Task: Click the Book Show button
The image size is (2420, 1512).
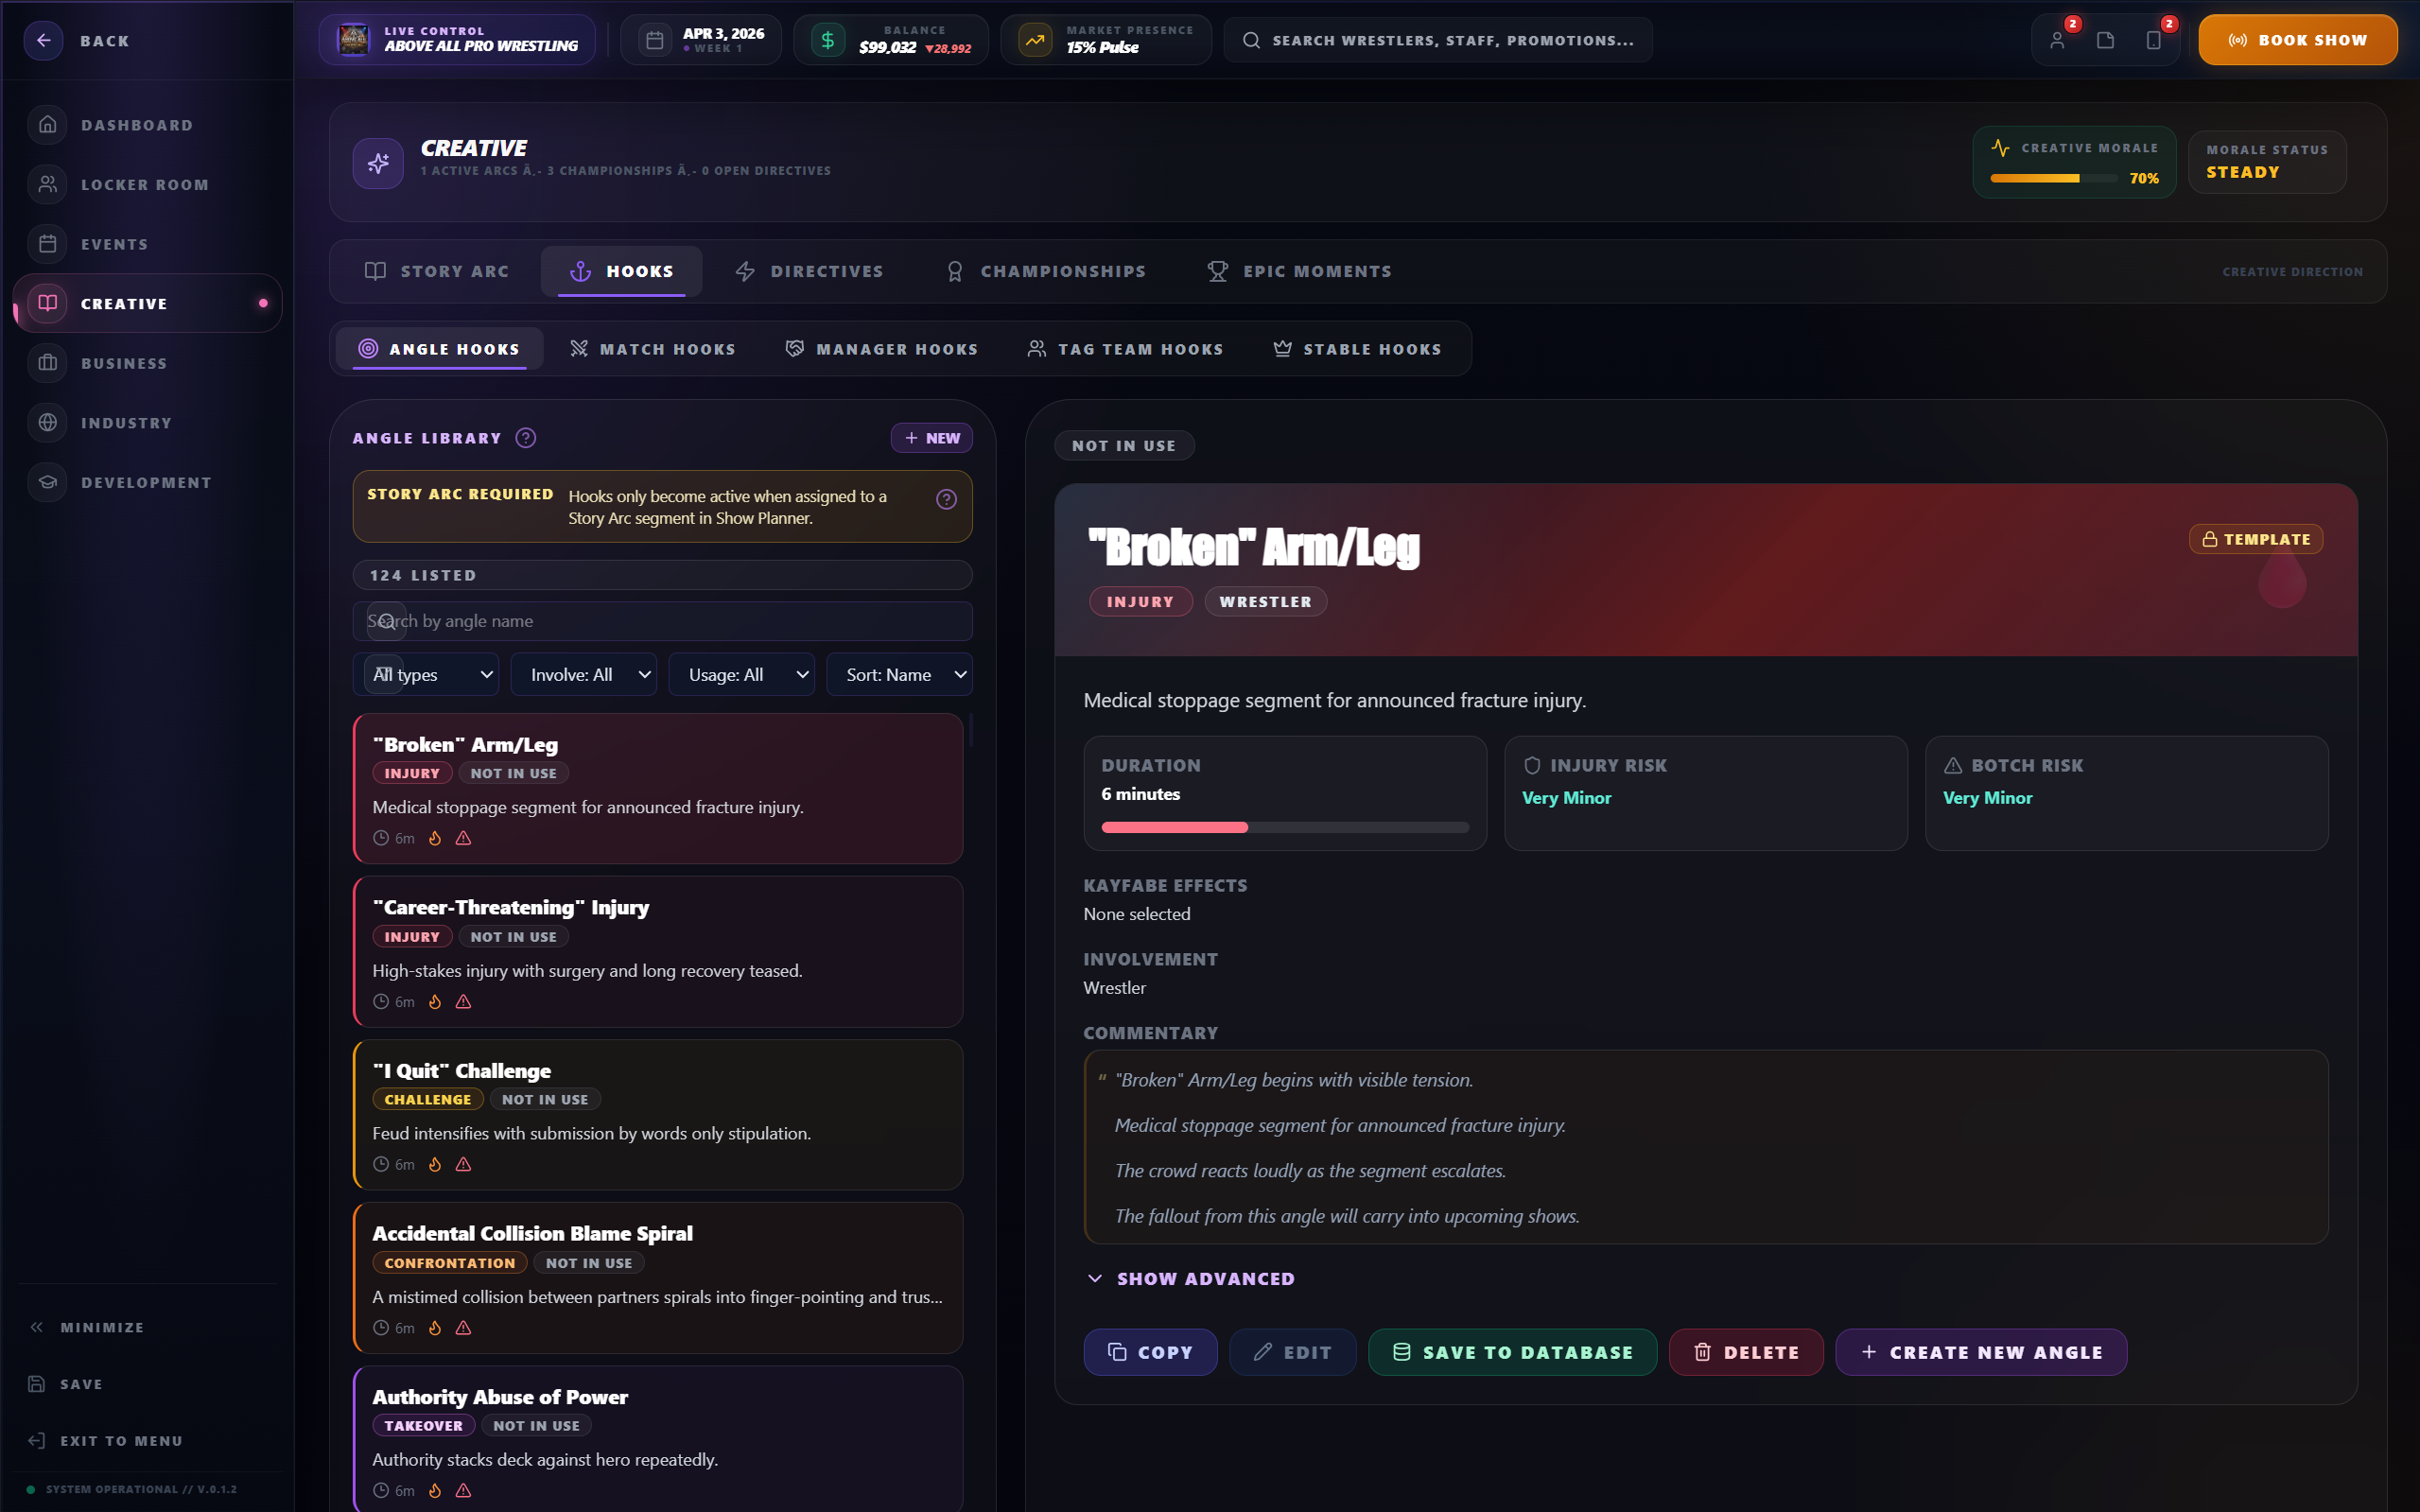Action: (x=2296, y=41)
